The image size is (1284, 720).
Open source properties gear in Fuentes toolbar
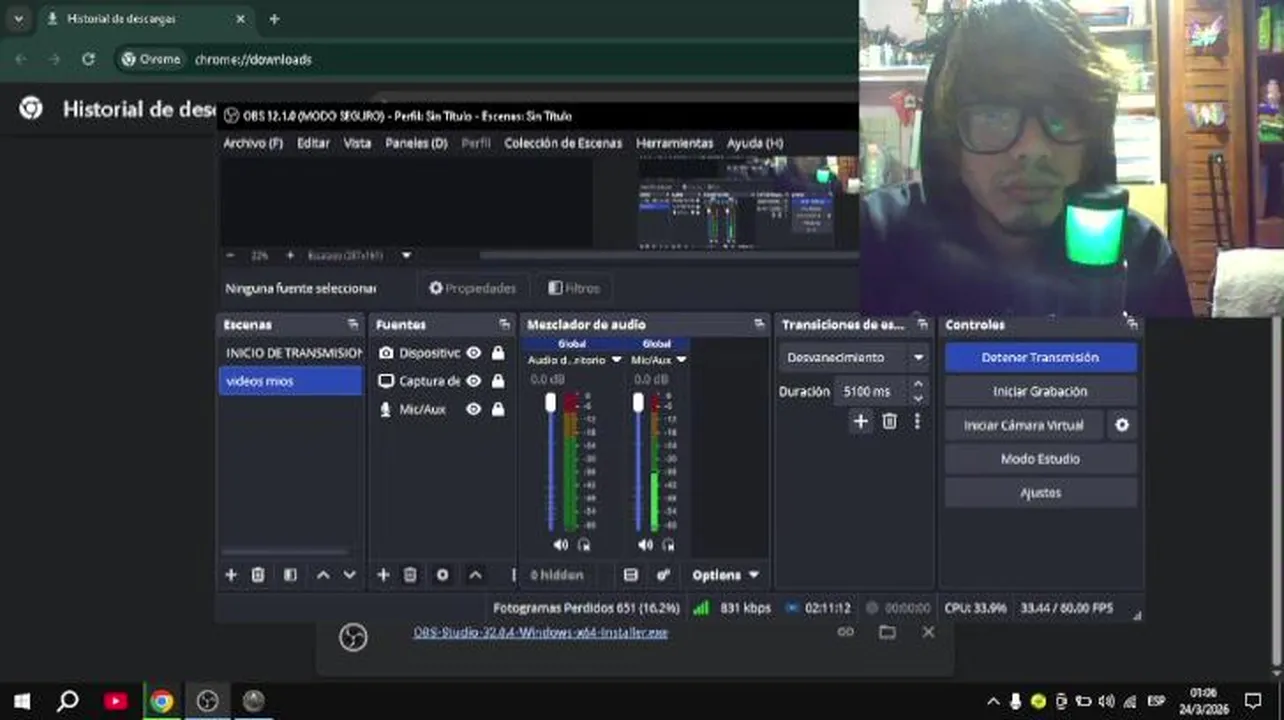pos(442,575)
